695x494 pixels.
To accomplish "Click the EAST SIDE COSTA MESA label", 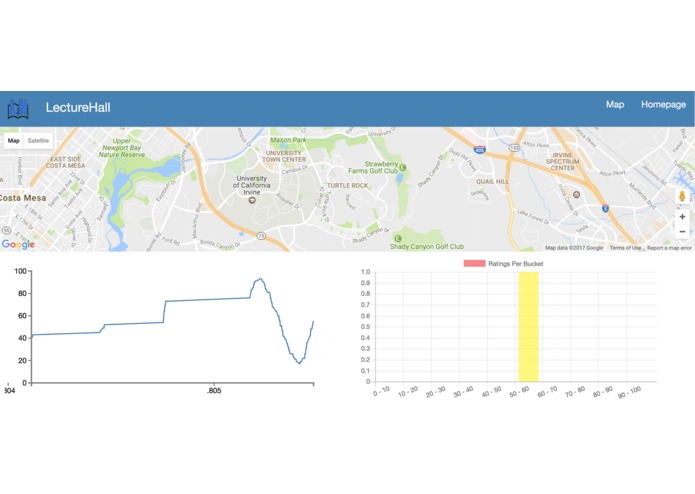I will 66,162.
